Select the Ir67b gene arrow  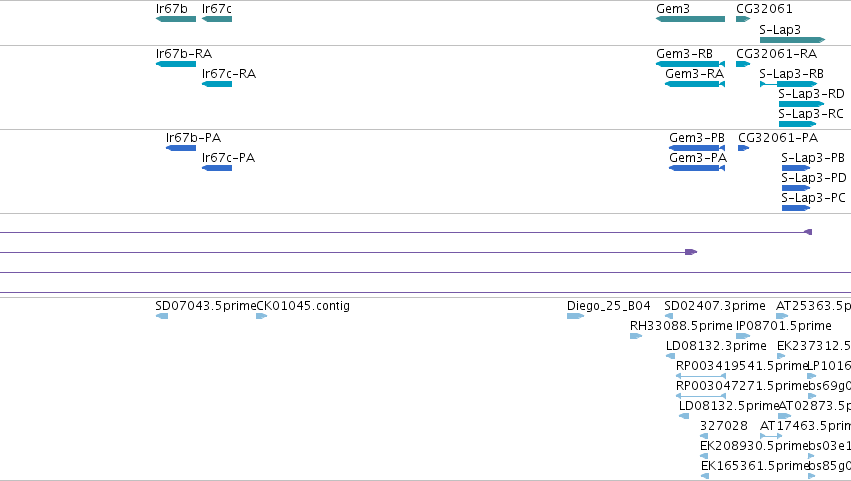pos(176,19)
